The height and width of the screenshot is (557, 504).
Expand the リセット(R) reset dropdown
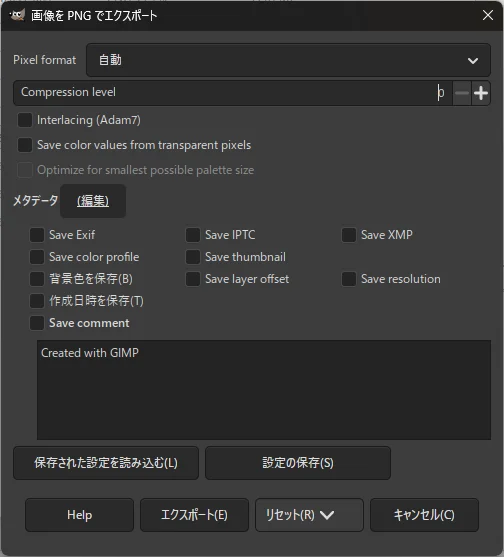click(309, 515)
